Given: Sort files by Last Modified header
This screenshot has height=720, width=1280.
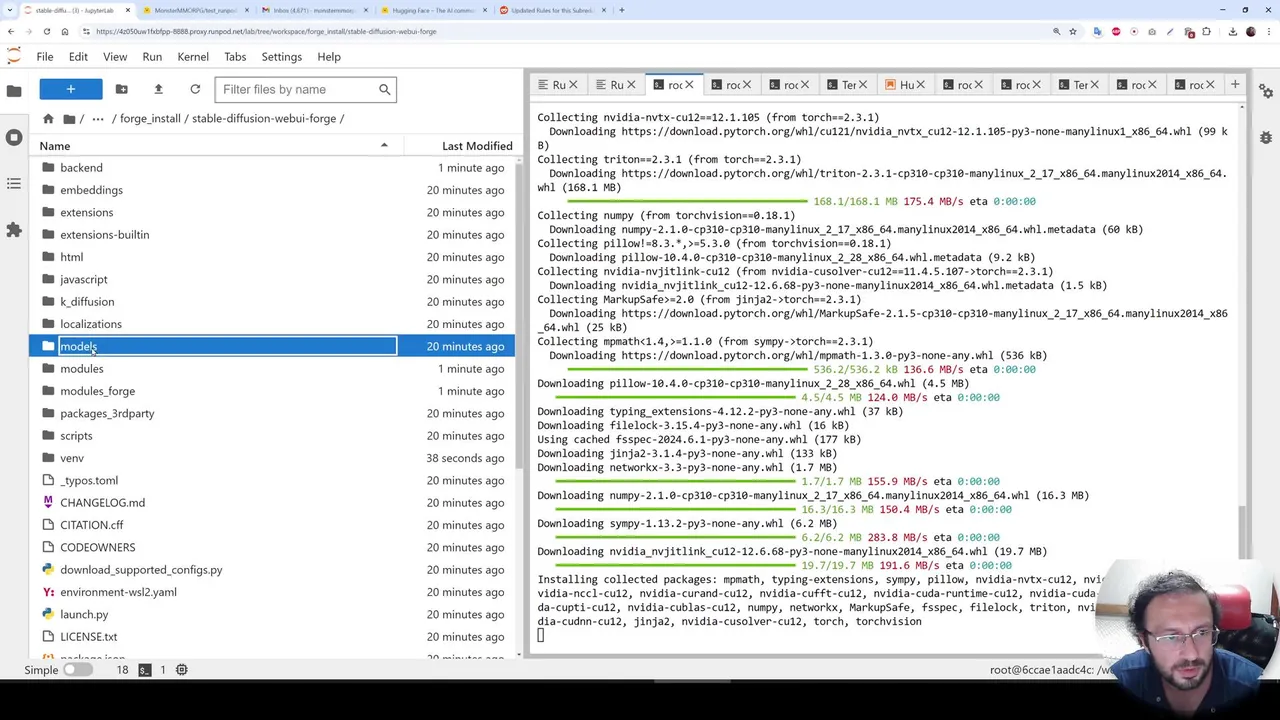Looking at the screenshot, I should 477,146.
